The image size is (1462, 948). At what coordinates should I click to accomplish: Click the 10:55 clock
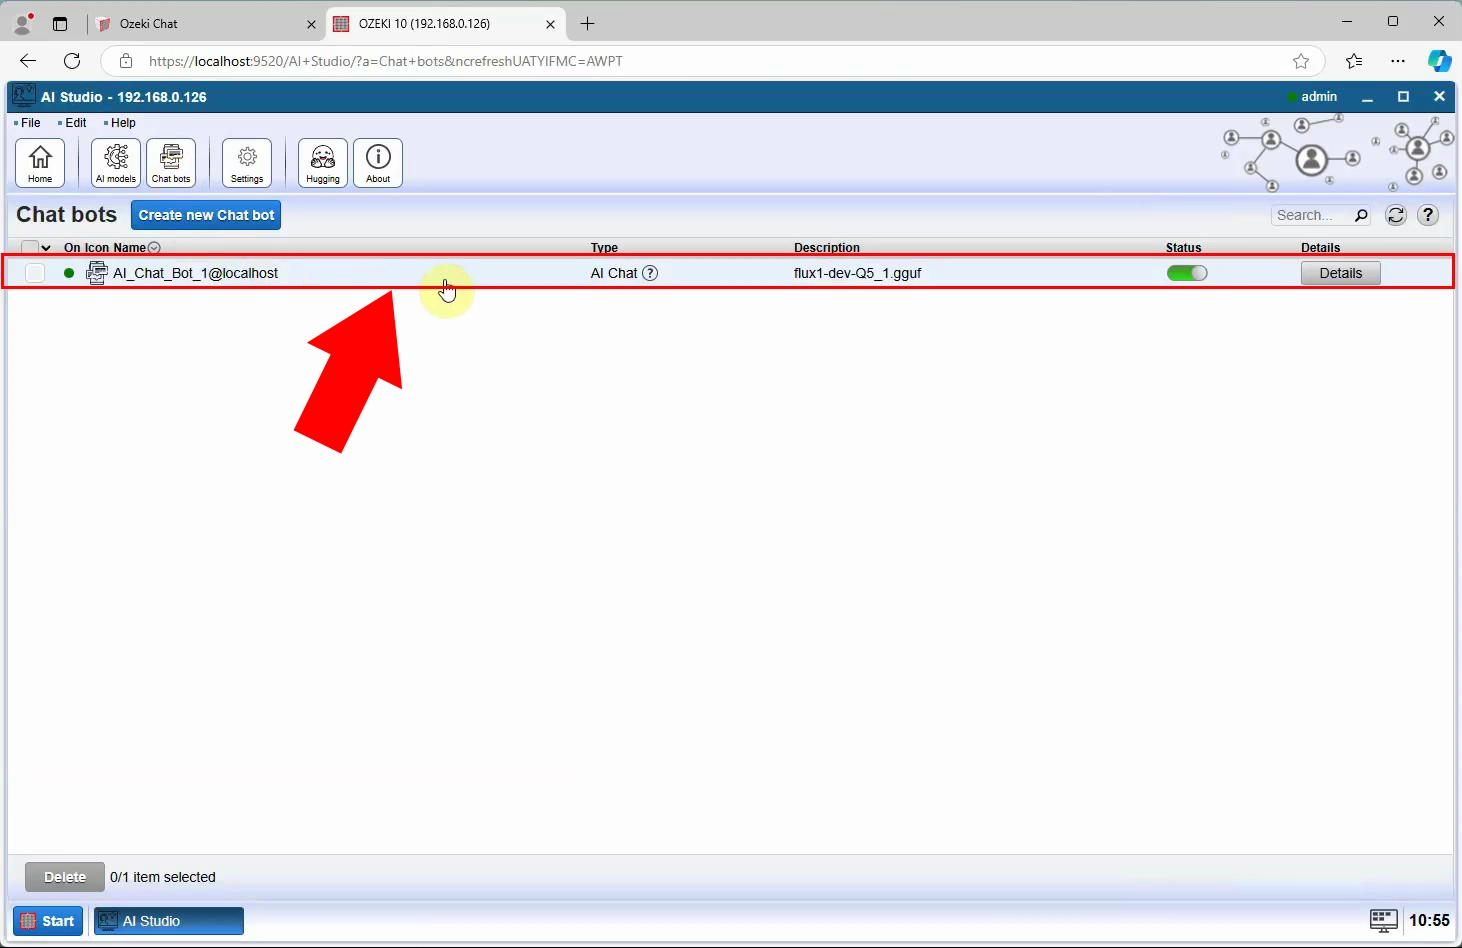(1429, 921)
